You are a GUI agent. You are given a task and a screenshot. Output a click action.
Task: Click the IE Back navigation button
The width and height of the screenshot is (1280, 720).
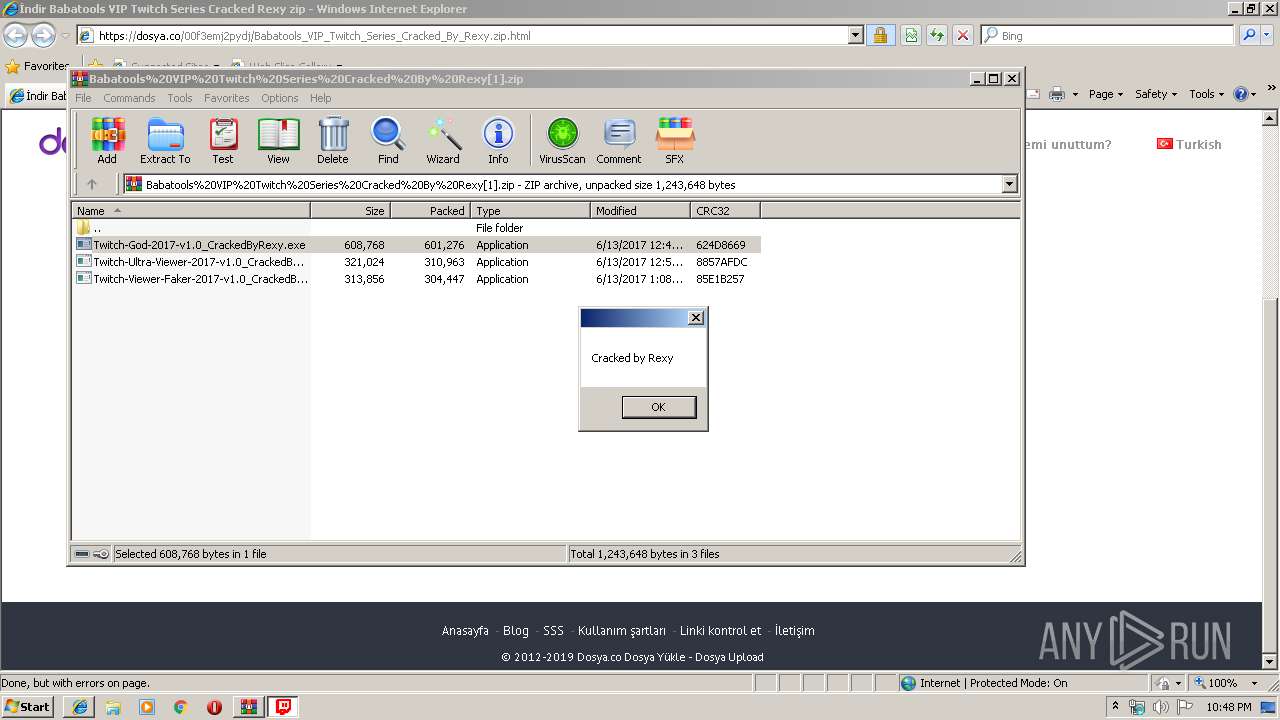coord(15,36)
